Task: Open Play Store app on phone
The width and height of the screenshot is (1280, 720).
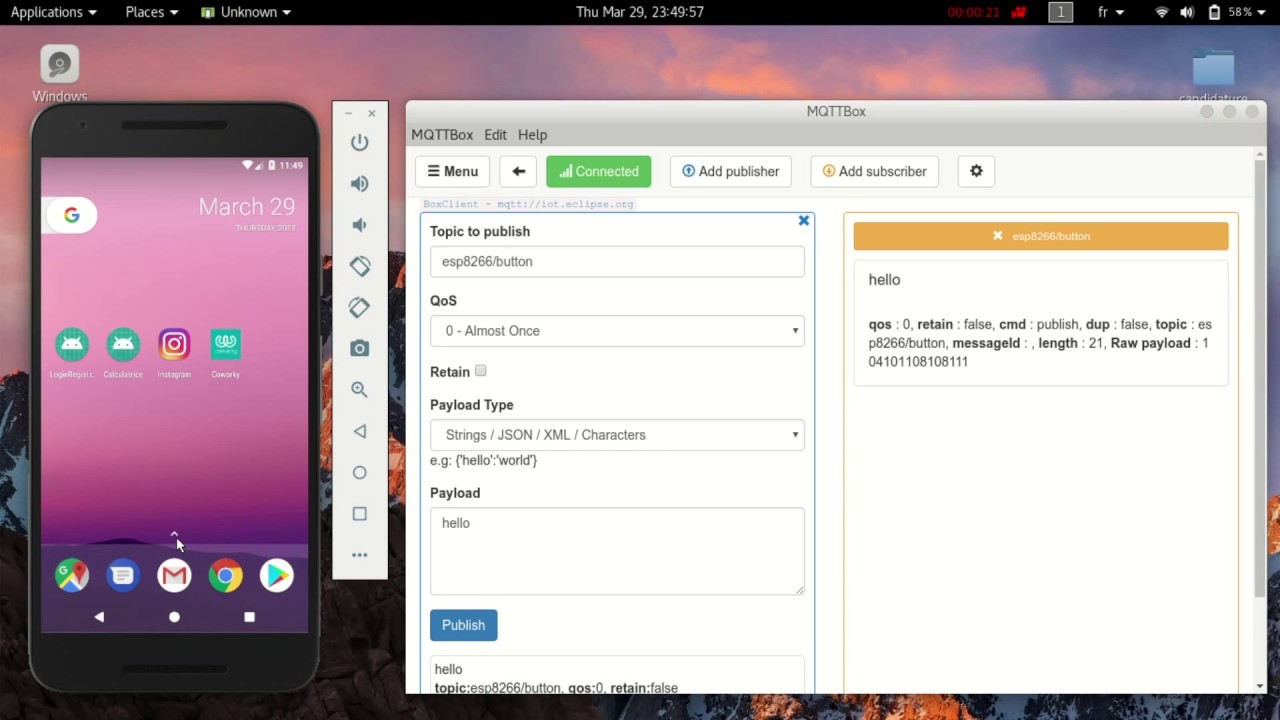Action: 277,575
